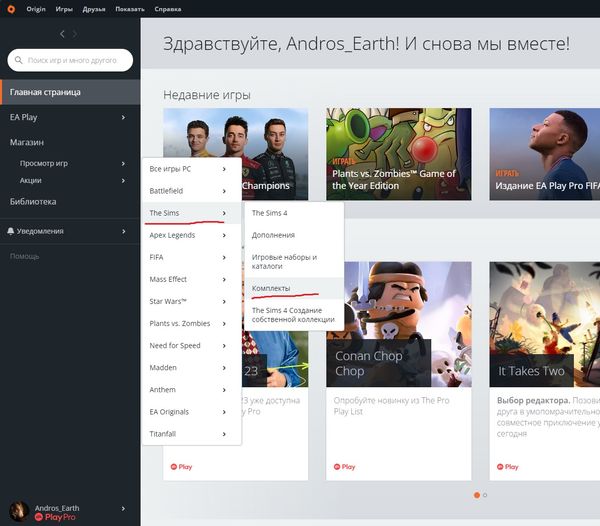600x526 pixels.
Task: Open the Plants vs. Zombies submenu
Action: tap(192, 324)
